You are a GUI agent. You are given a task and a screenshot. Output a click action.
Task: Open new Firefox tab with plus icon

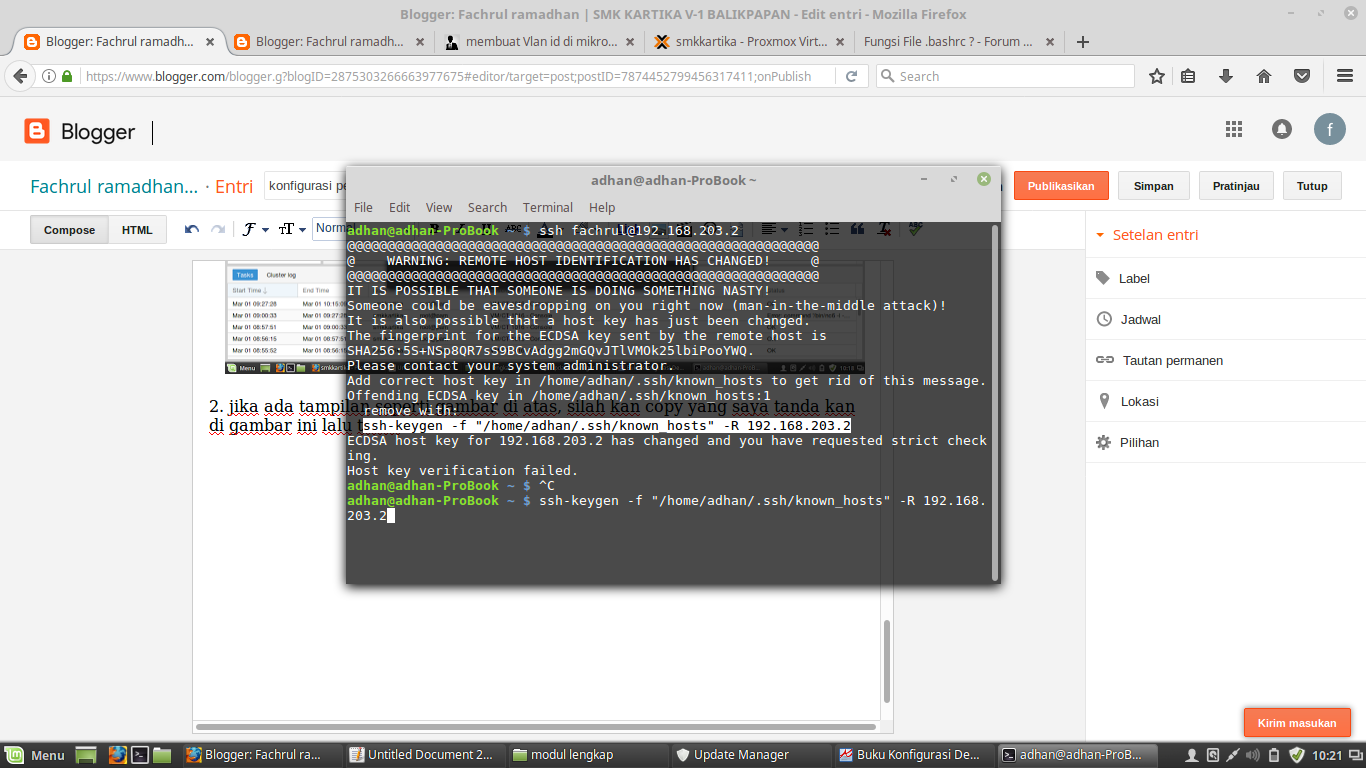[x=1082, y=42]
